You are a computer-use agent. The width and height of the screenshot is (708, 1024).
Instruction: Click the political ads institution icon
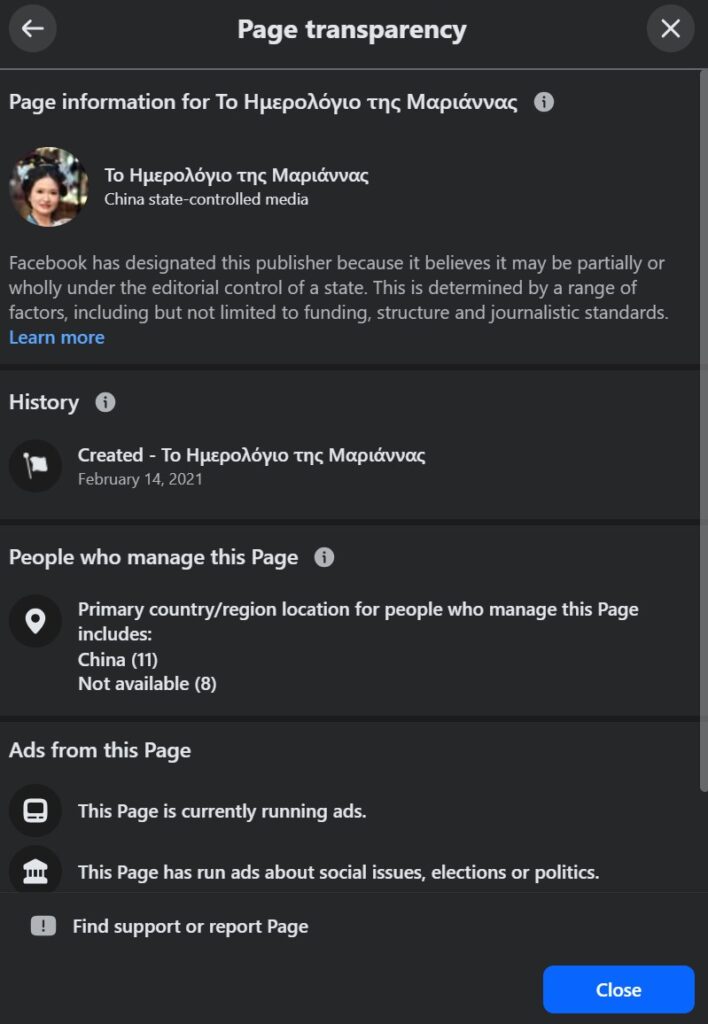pos(35,871)
